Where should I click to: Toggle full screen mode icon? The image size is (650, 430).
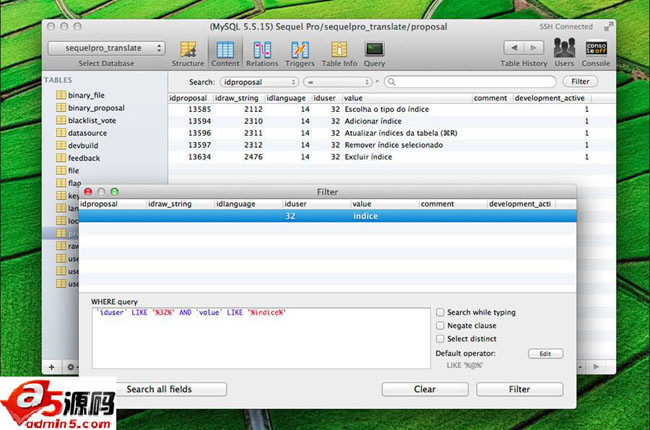pyautogui.click(x=608, y=27)
